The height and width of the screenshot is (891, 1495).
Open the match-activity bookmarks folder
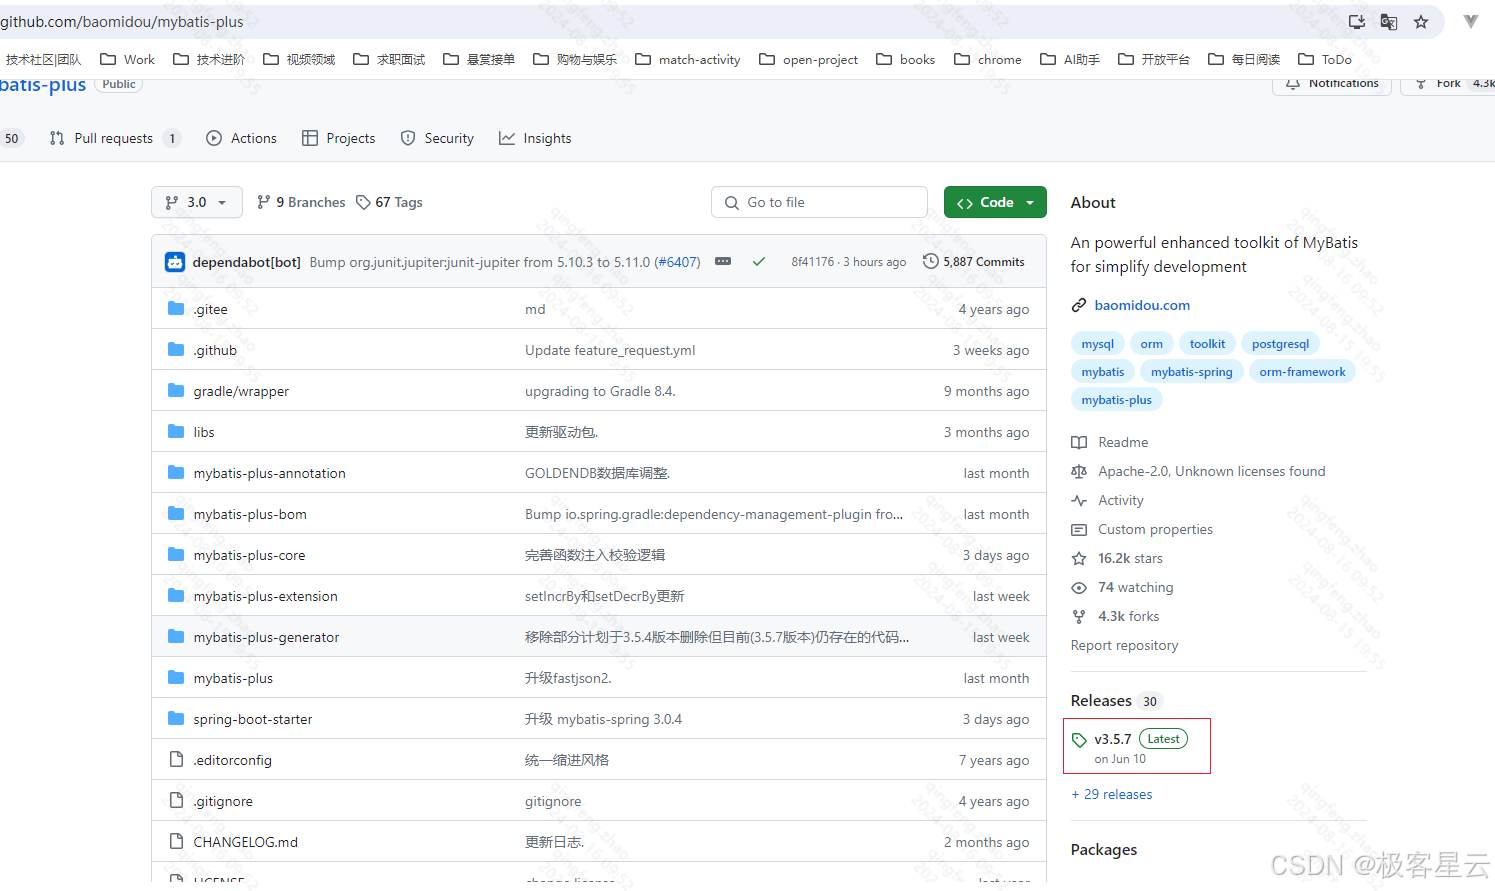pos(687,60)
